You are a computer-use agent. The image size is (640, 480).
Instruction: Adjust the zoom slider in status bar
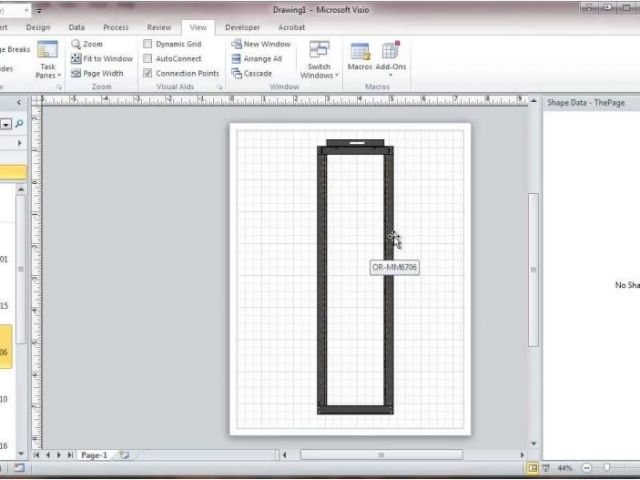tap(607, 468)
